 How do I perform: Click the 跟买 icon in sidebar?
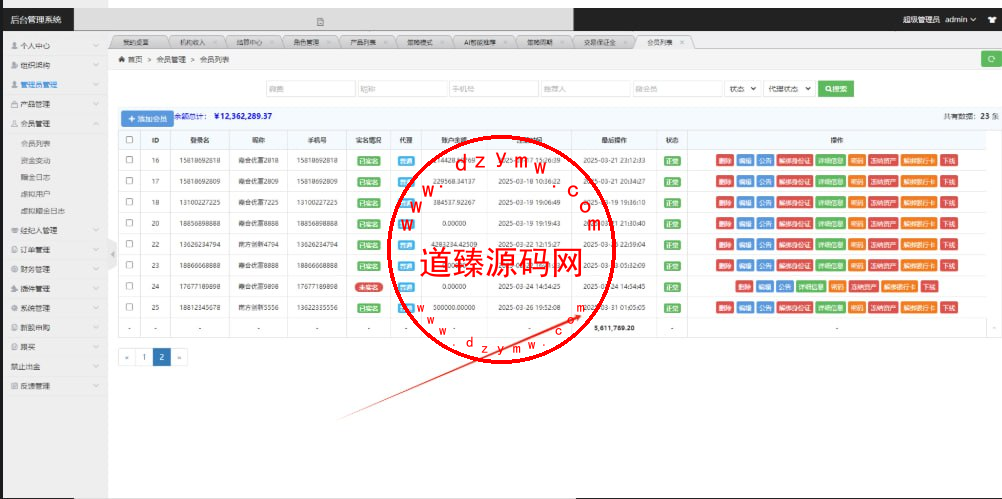coord(15,347)
